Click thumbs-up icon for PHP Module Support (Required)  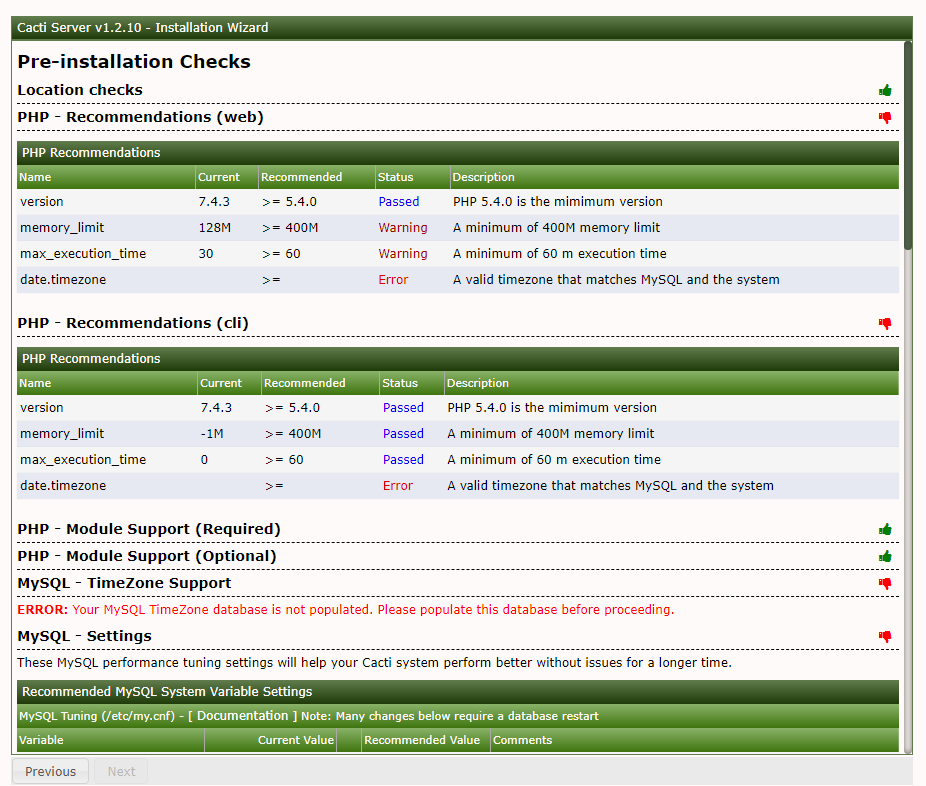[x=885, y=529]
